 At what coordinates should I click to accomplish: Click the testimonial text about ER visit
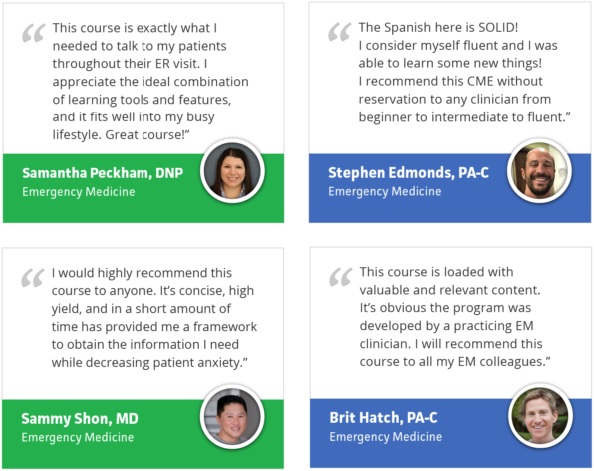point(150,81)
